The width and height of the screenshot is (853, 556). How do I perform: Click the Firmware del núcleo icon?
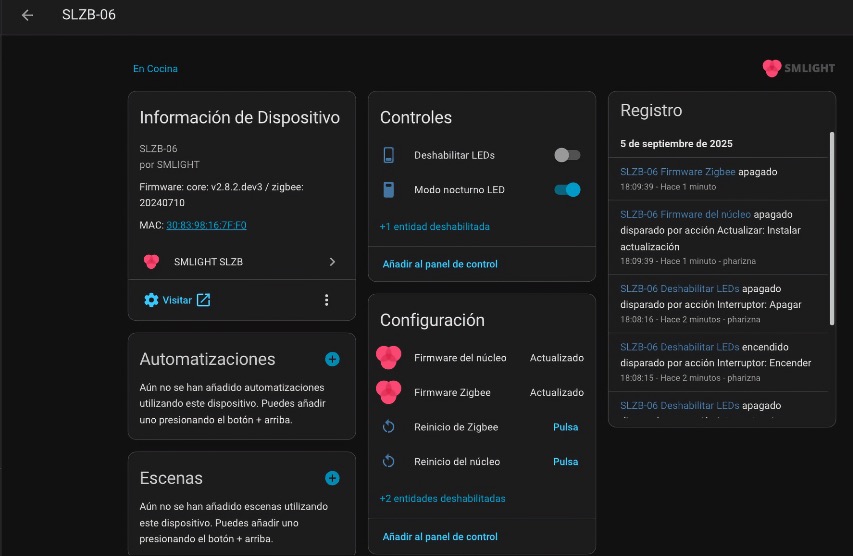pos(388,357)
